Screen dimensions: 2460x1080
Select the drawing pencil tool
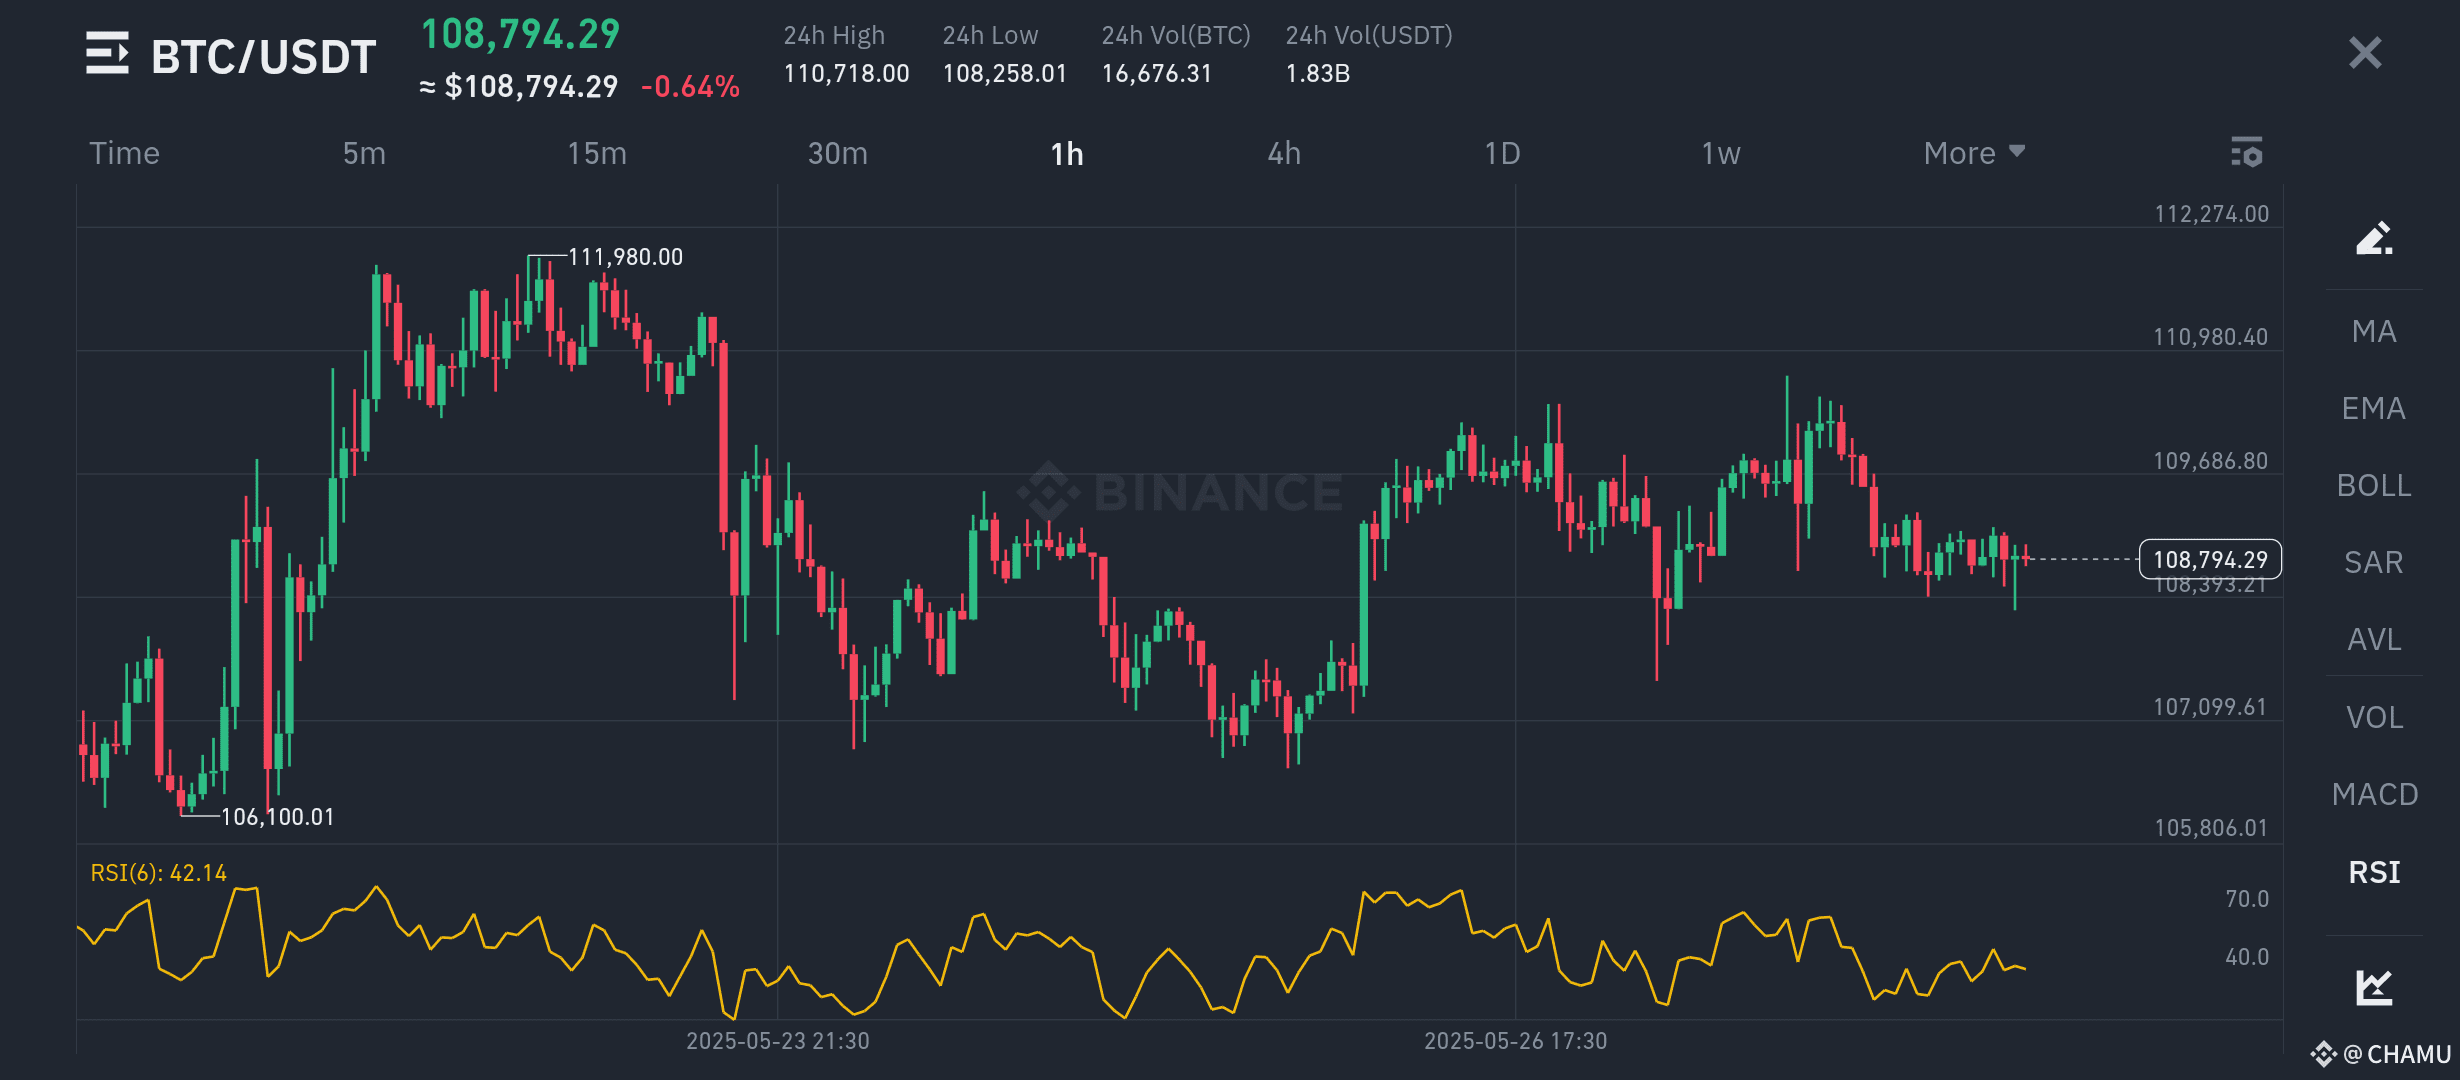point(2374,238)
